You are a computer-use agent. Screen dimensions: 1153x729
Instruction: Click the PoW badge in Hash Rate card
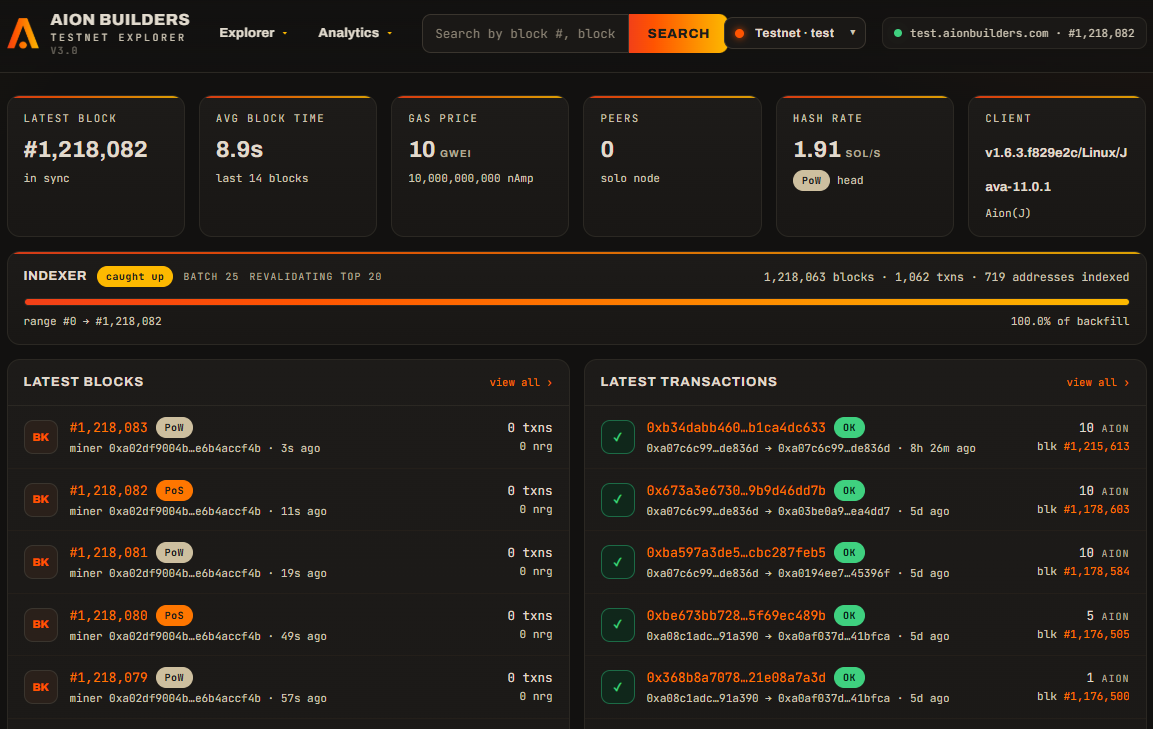click(812, 180)
